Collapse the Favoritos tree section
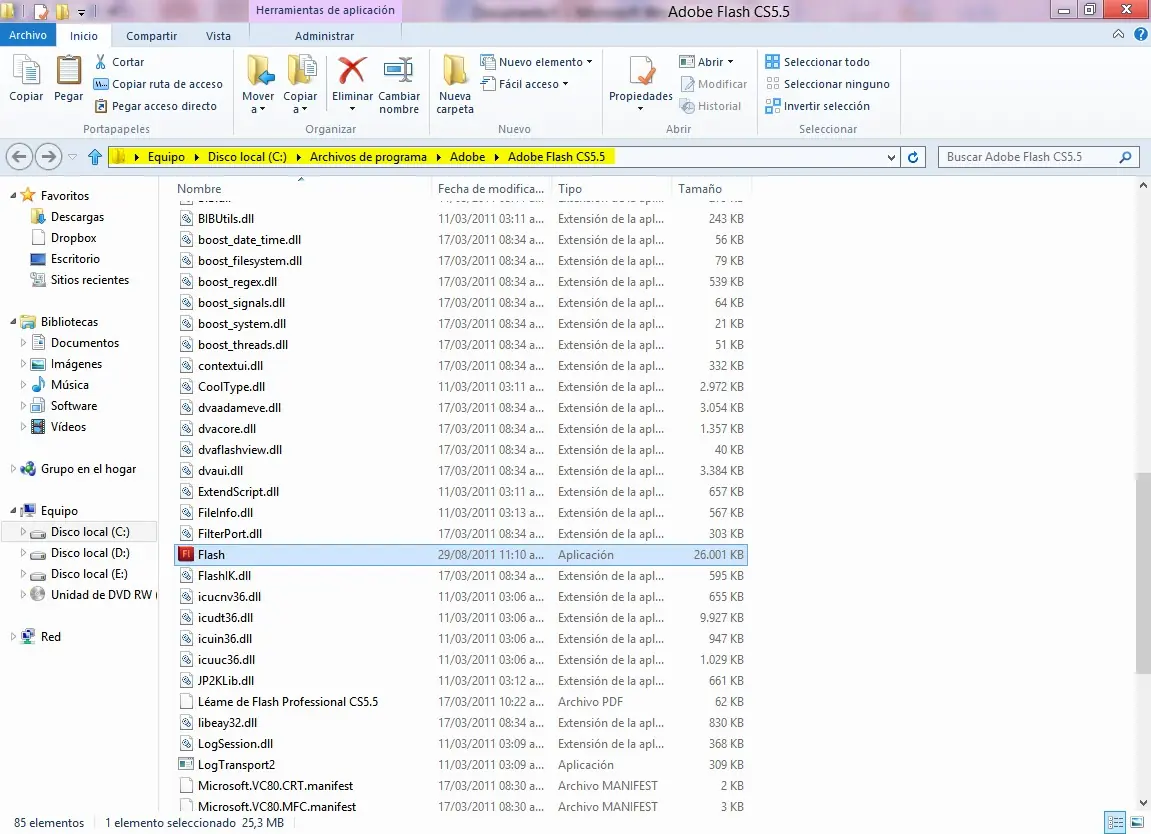This screenshot has height=834, width=1151. pyautogui.click(x=12, y=196)
